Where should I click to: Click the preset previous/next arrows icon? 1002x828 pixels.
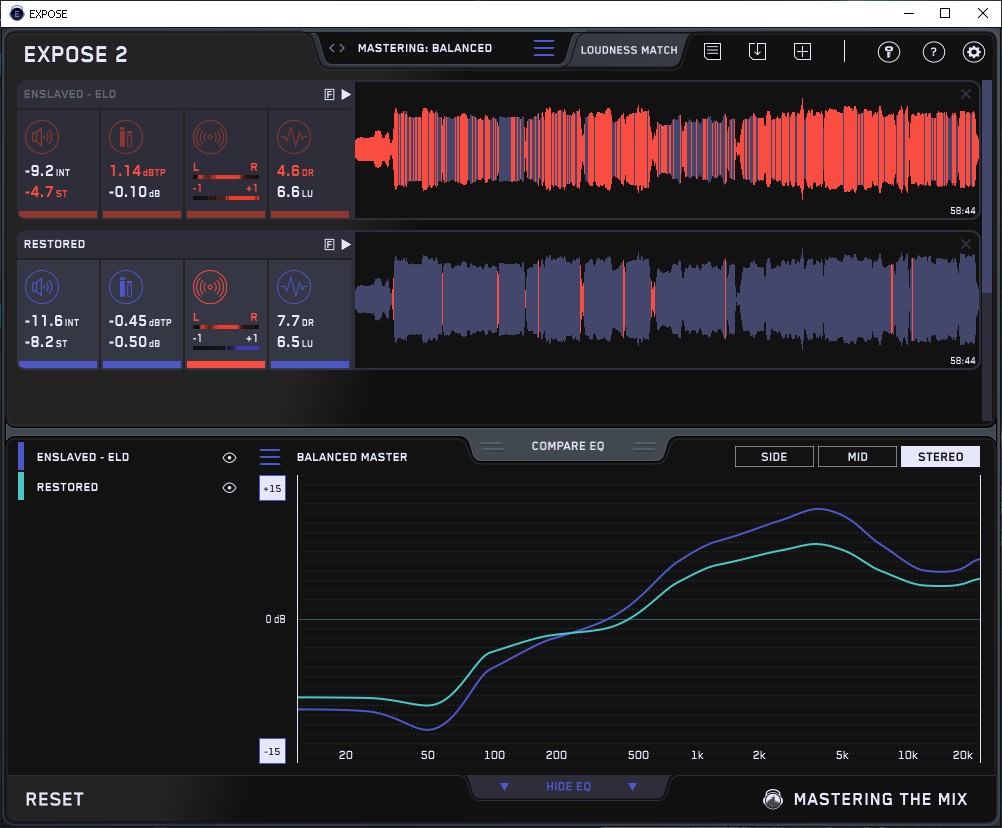(337, 48)
